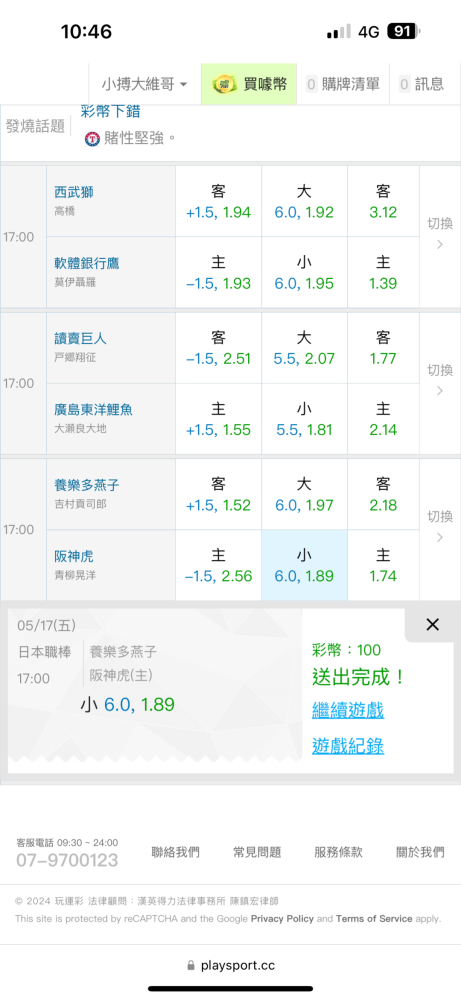Open the 遊戲紀錄 link
461x1000 pixels.
click(348, 746)
